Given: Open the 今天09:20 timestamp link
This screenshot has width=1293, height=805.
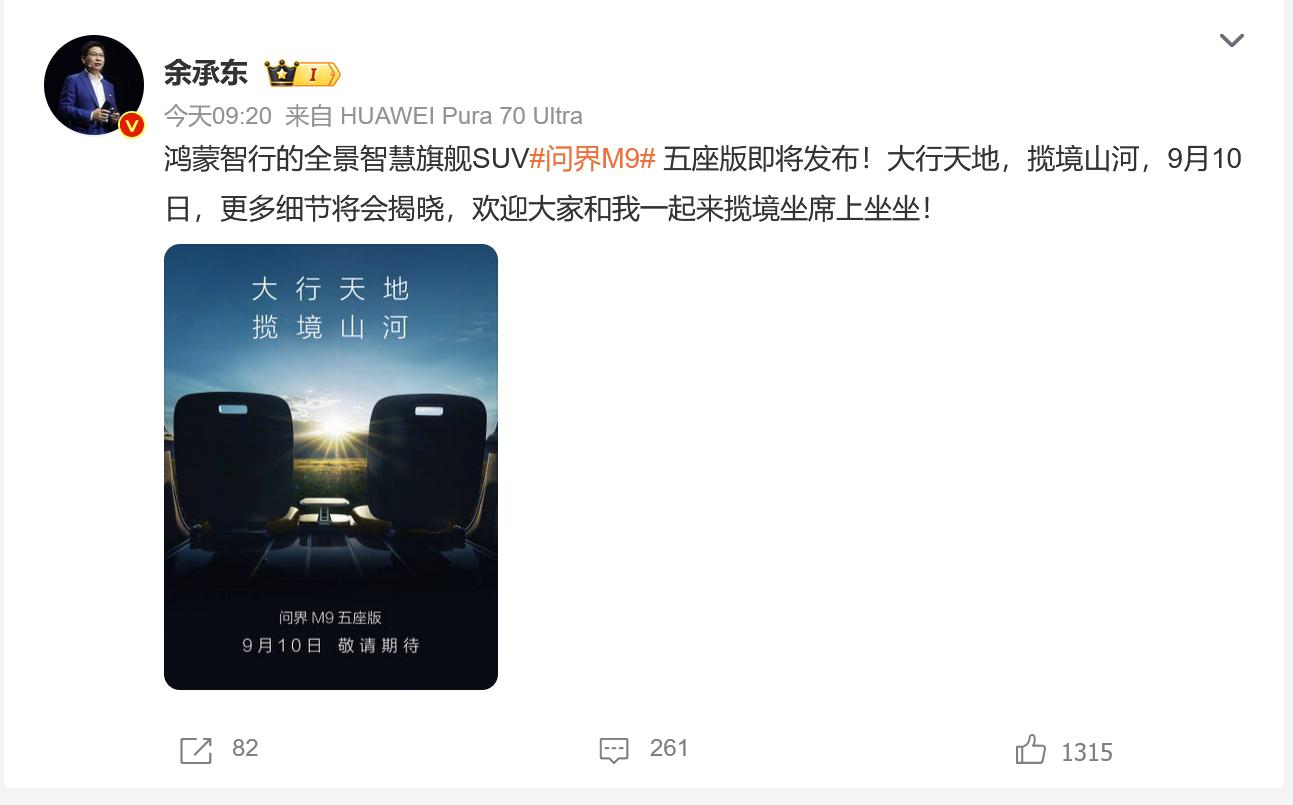Looking at the screenshot, I should (218, 116).
